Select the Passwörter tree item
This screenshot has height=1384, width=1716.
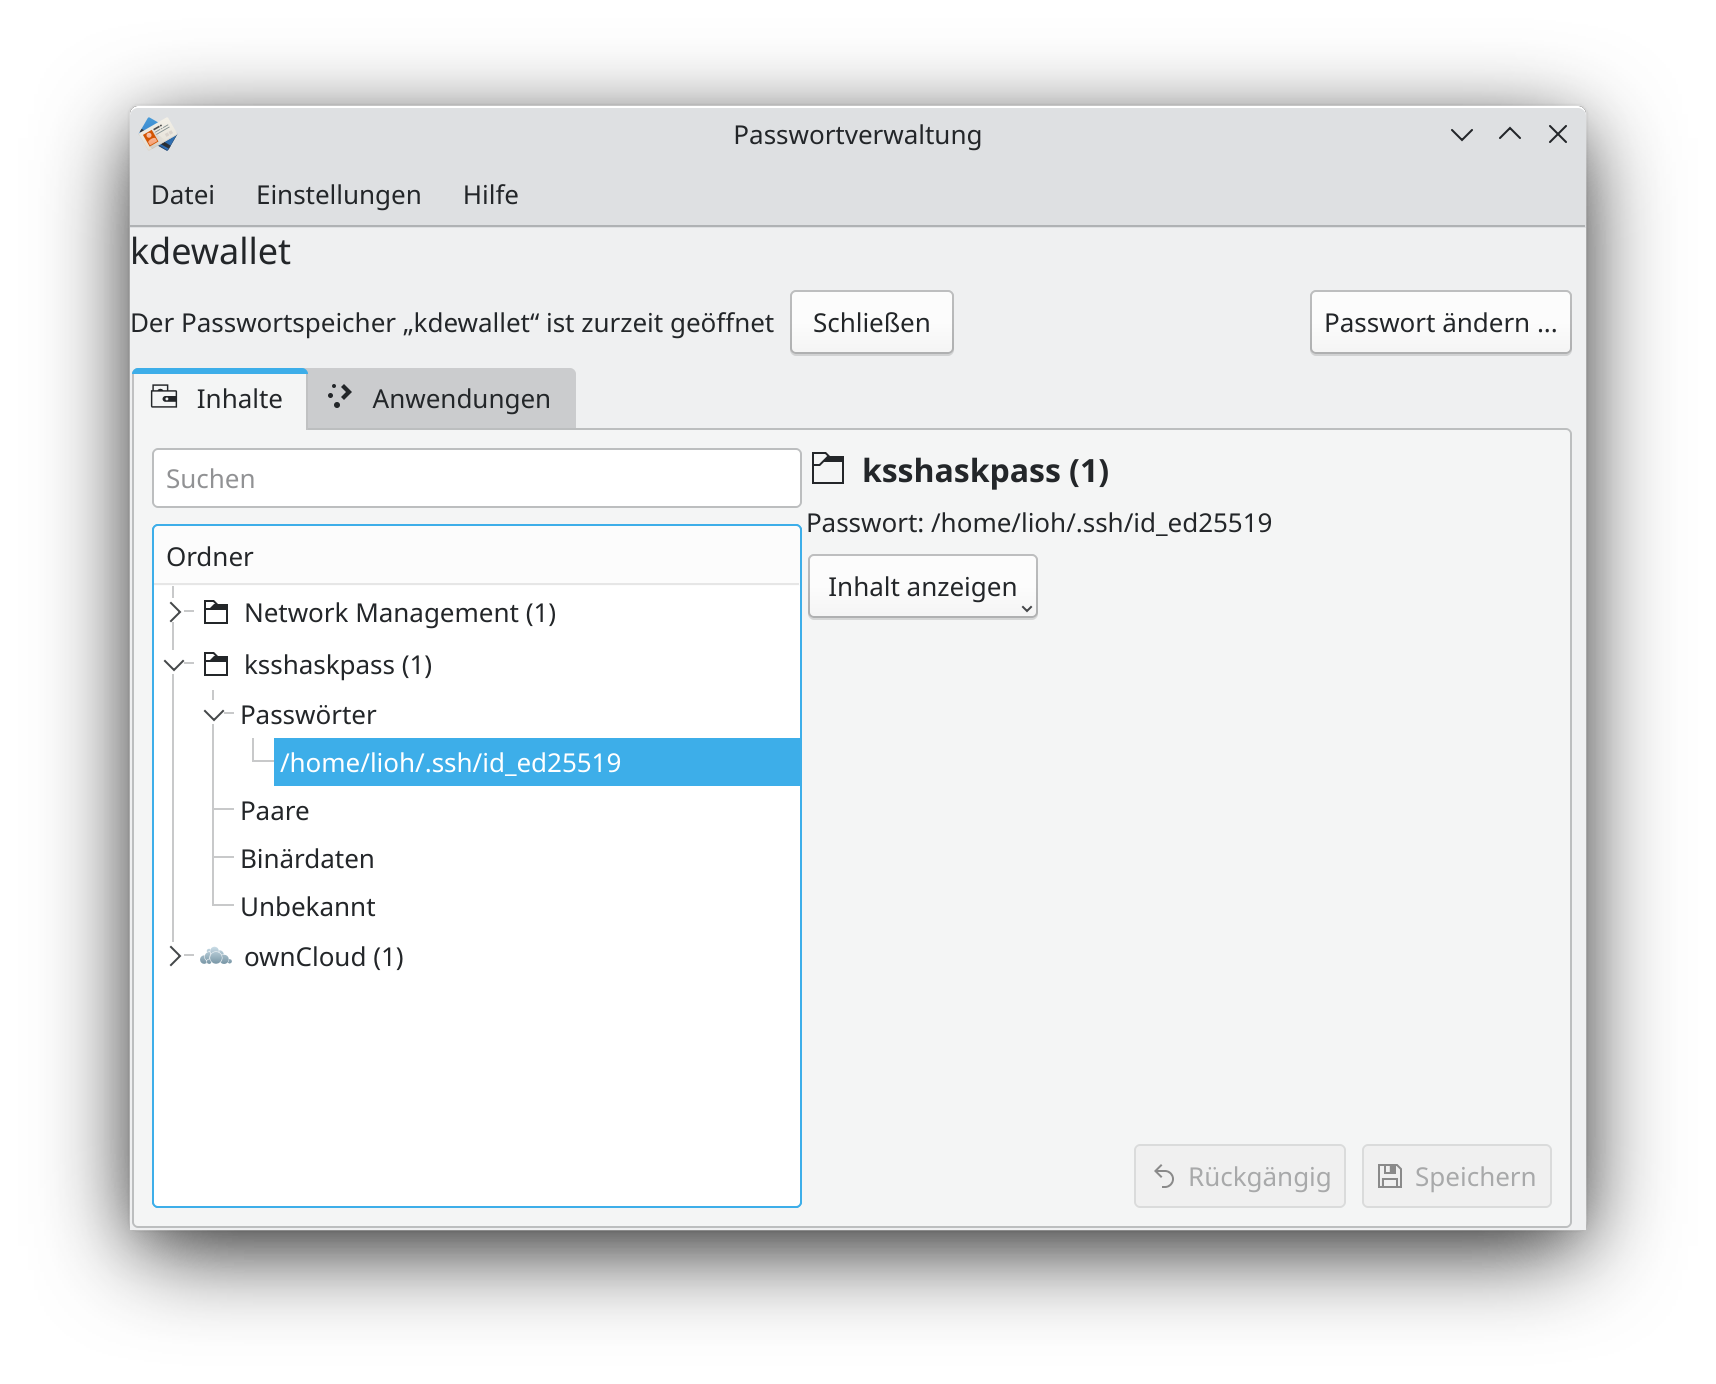point(308,715)
